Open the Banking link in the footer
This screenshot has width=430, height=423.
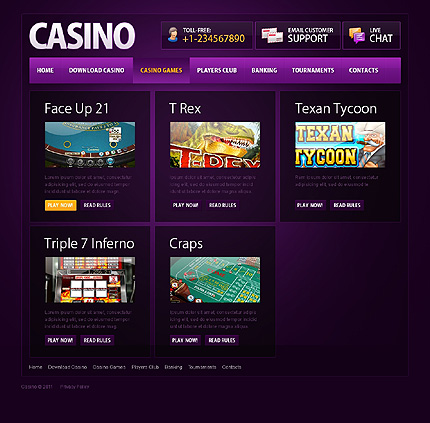click(173, 367)
